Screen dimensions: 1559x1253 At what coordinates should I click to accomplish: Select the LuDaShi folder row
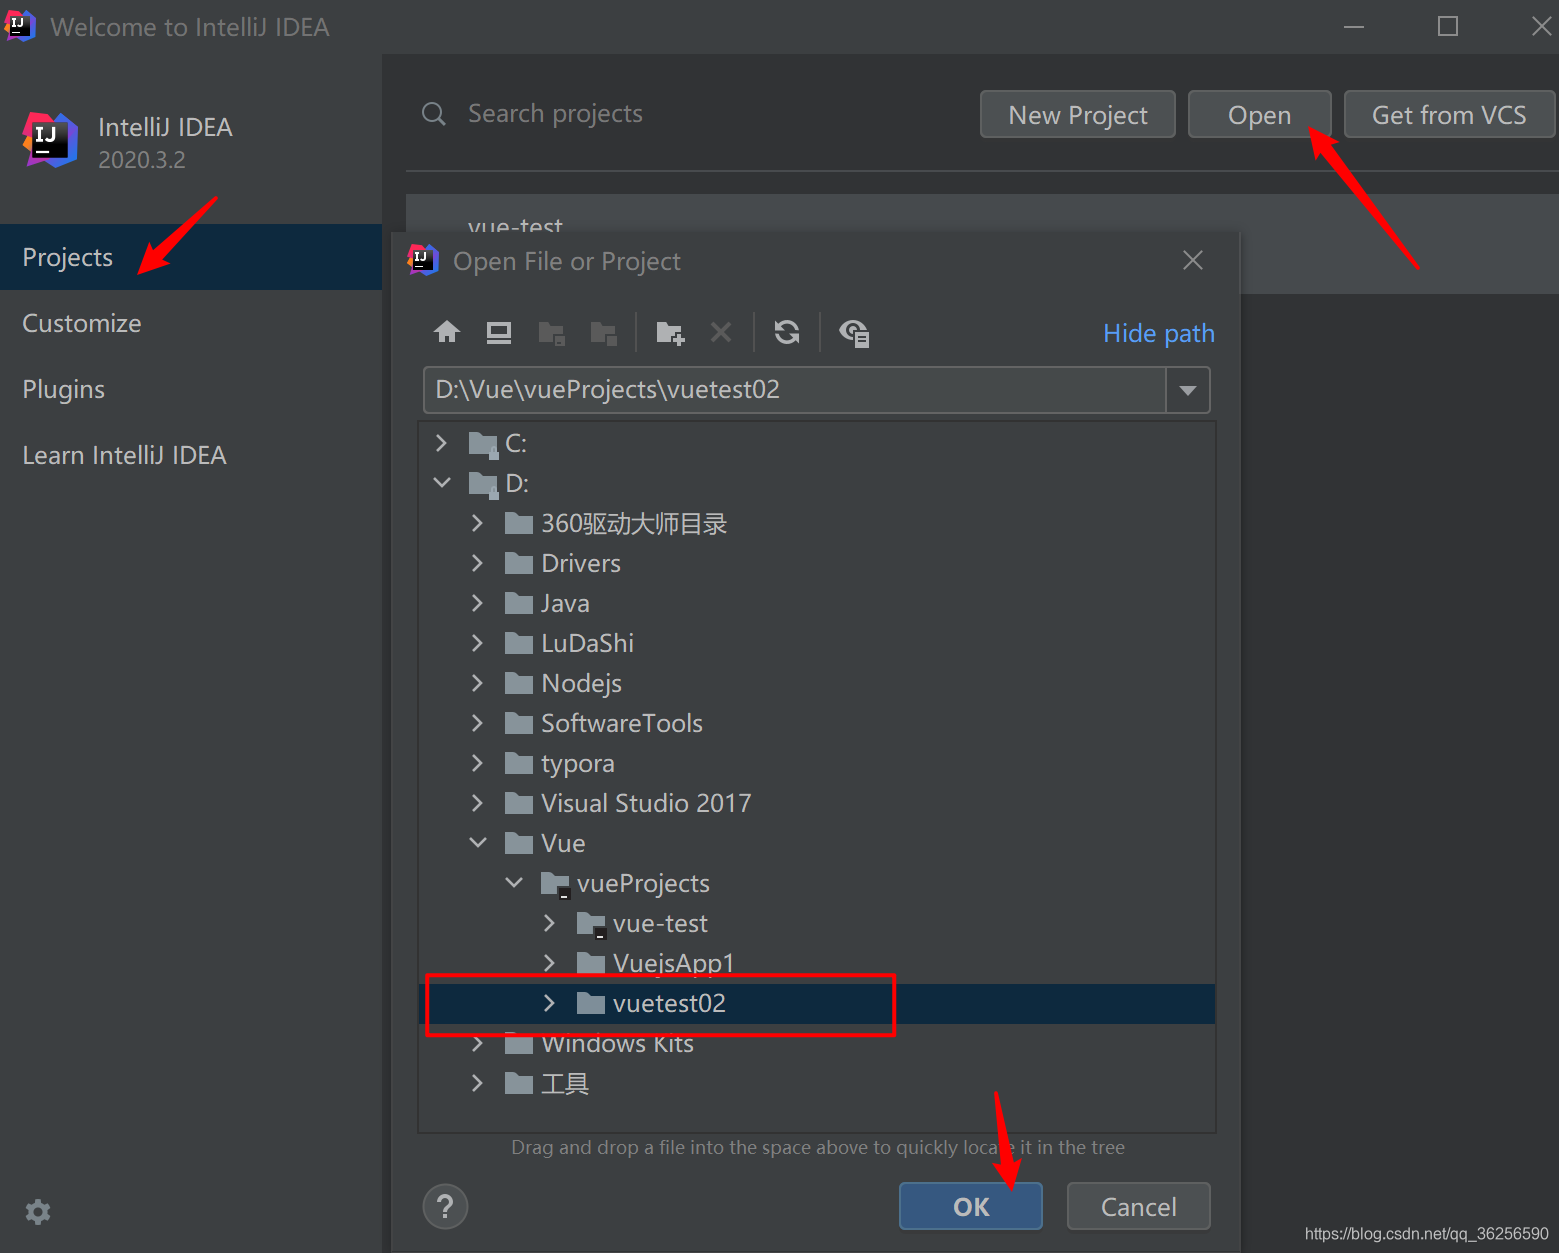817,644
